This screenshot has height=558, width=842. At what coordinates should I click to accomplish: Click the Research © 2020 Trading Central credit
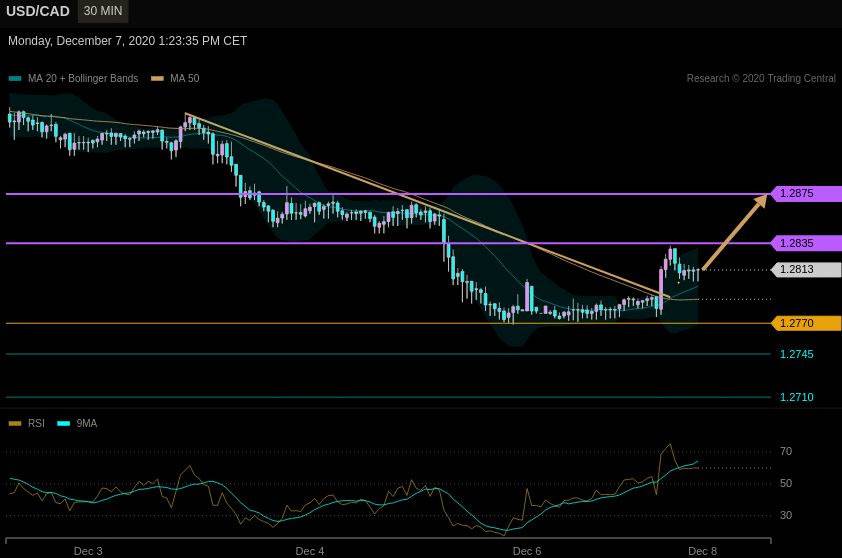(x=761, y=78)
